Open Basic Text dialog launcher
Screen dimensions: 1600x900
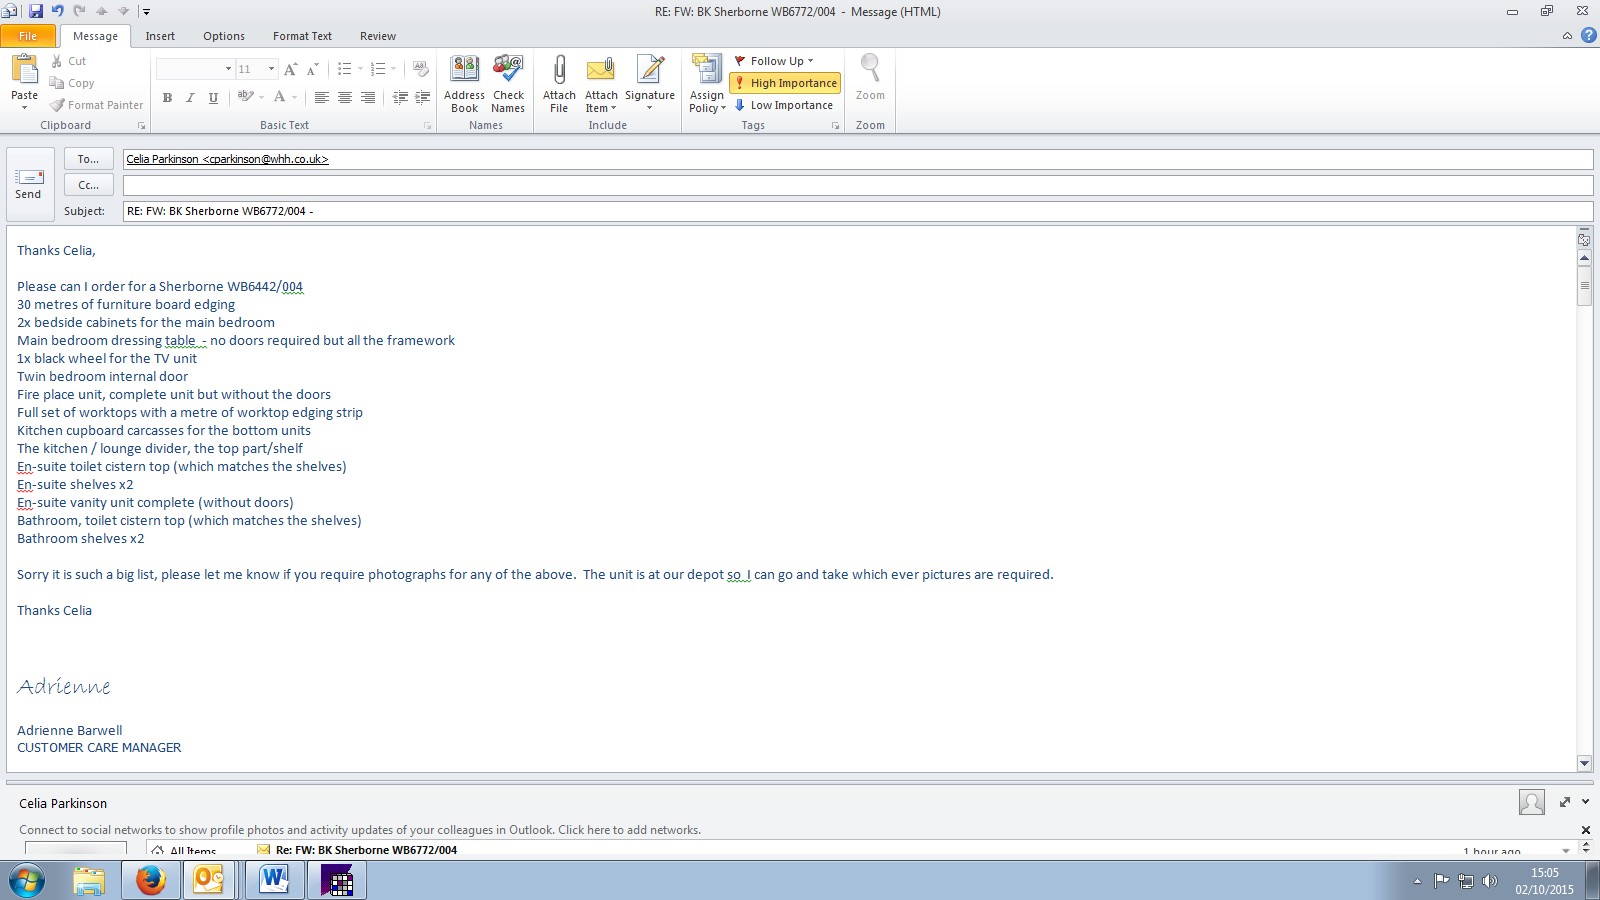[427, 126]
